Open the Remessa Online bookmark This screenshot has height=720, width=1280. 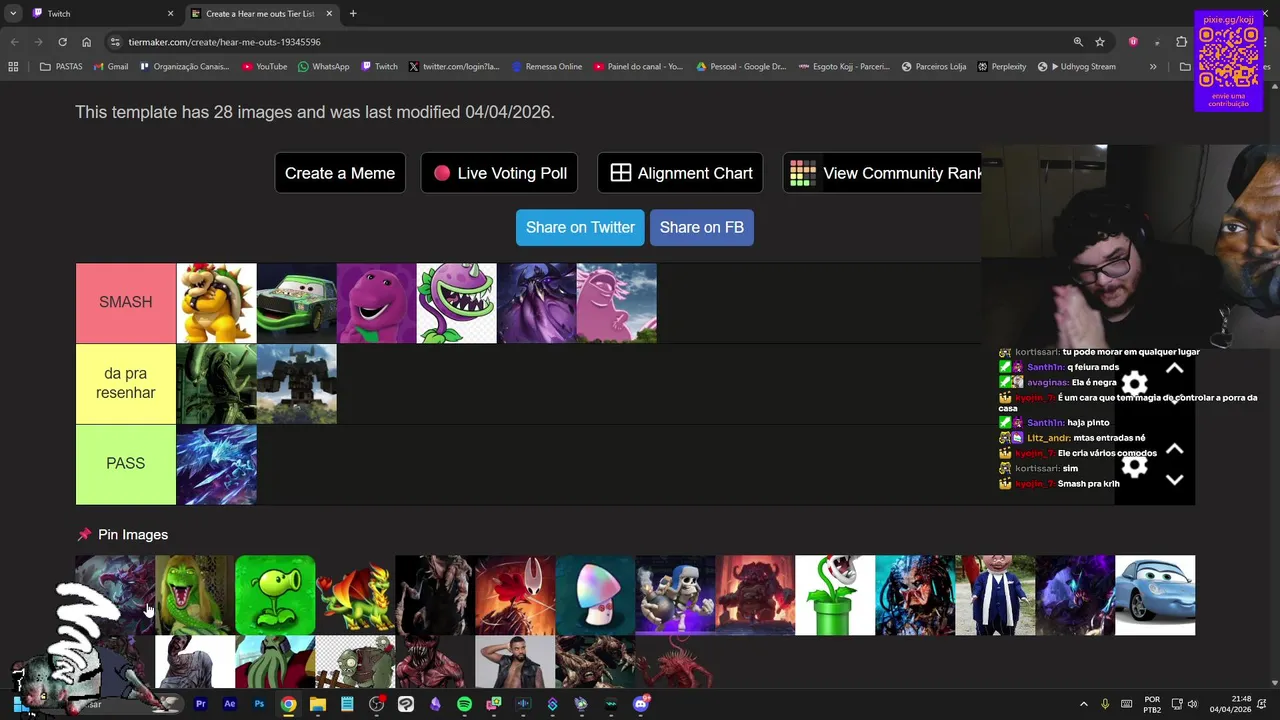click(547, 67)
